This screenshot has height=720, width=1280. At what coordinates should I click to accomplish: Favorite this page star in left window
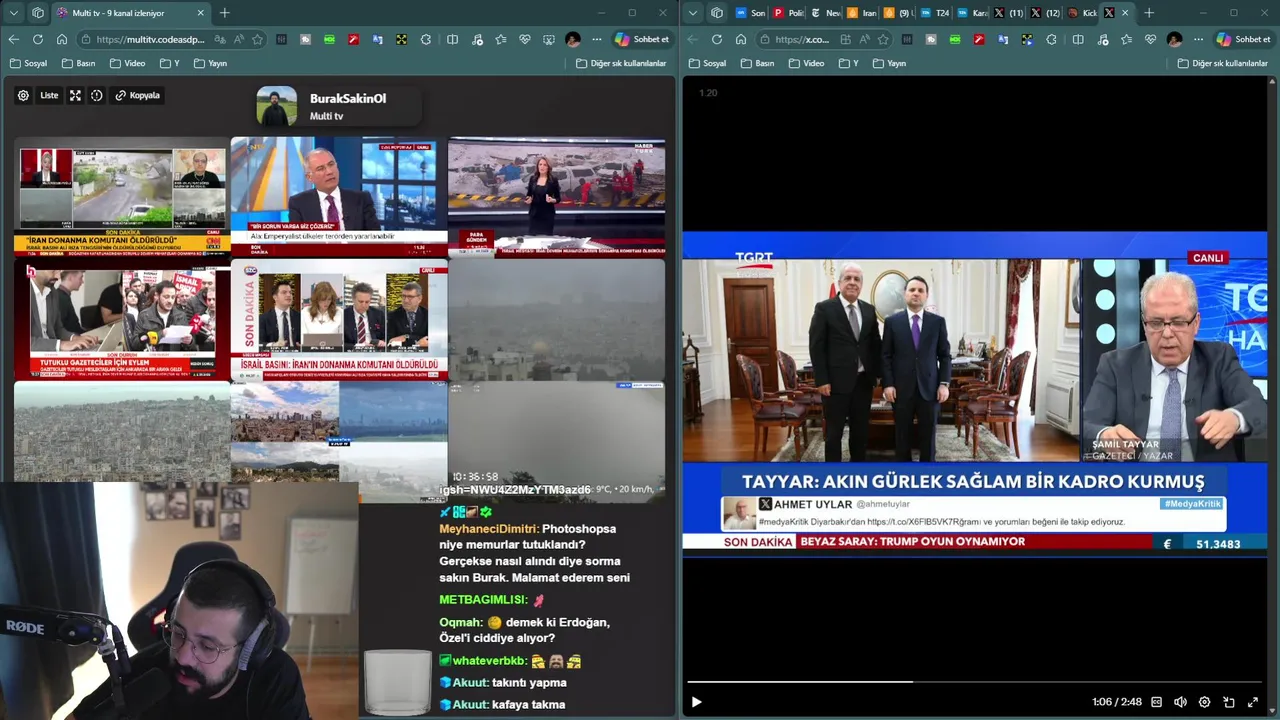258,39
